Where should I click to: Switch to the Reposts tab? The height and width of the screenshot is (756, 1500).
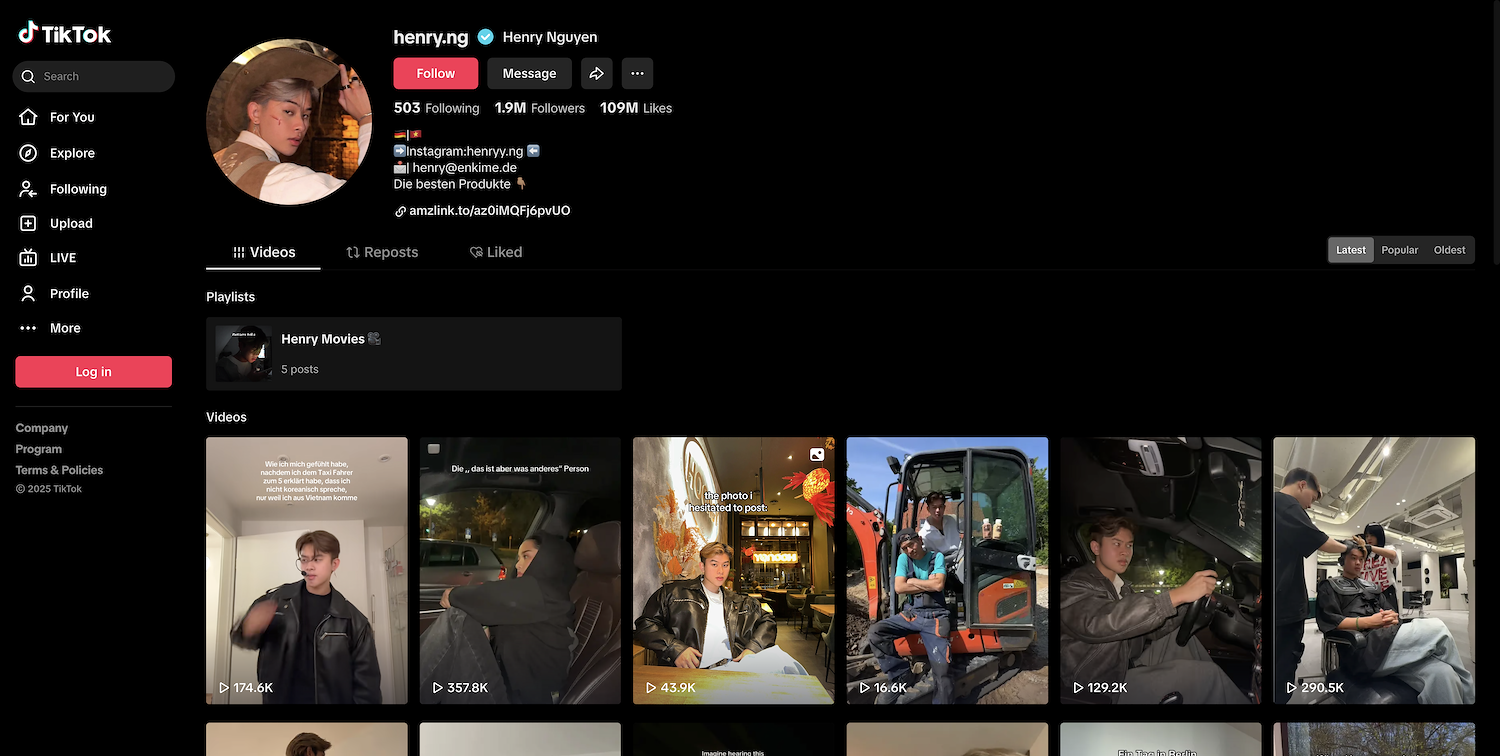pyautogui.click(x=382, y=252)
